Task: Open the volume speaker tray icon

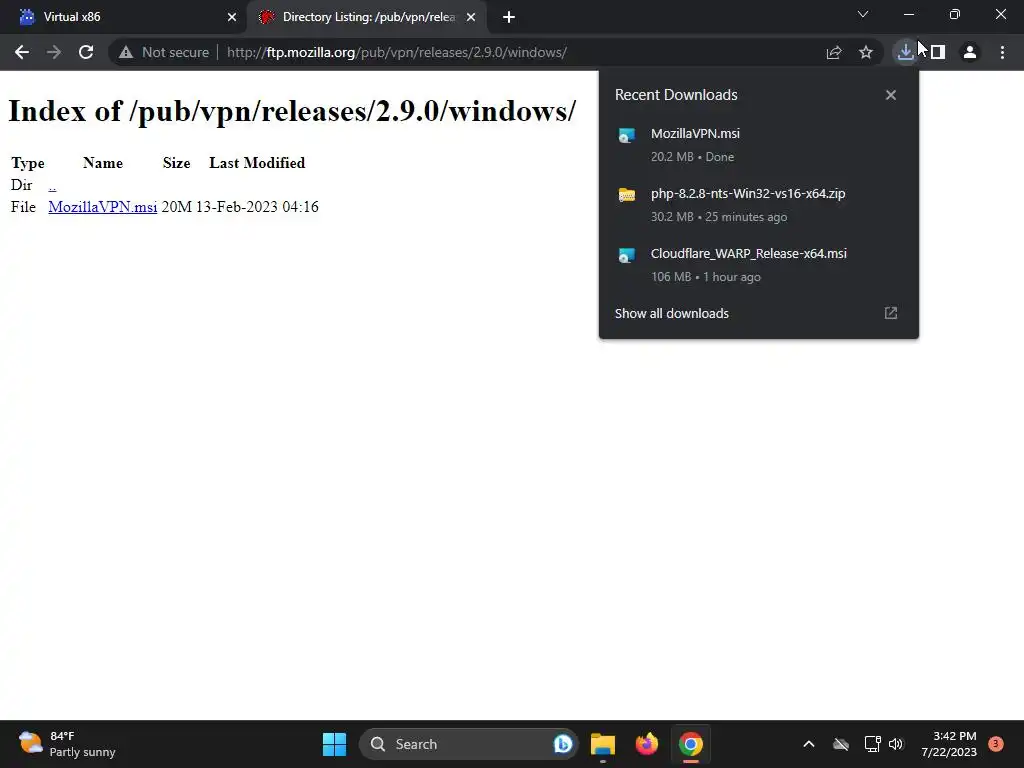Action: (896, 744)
